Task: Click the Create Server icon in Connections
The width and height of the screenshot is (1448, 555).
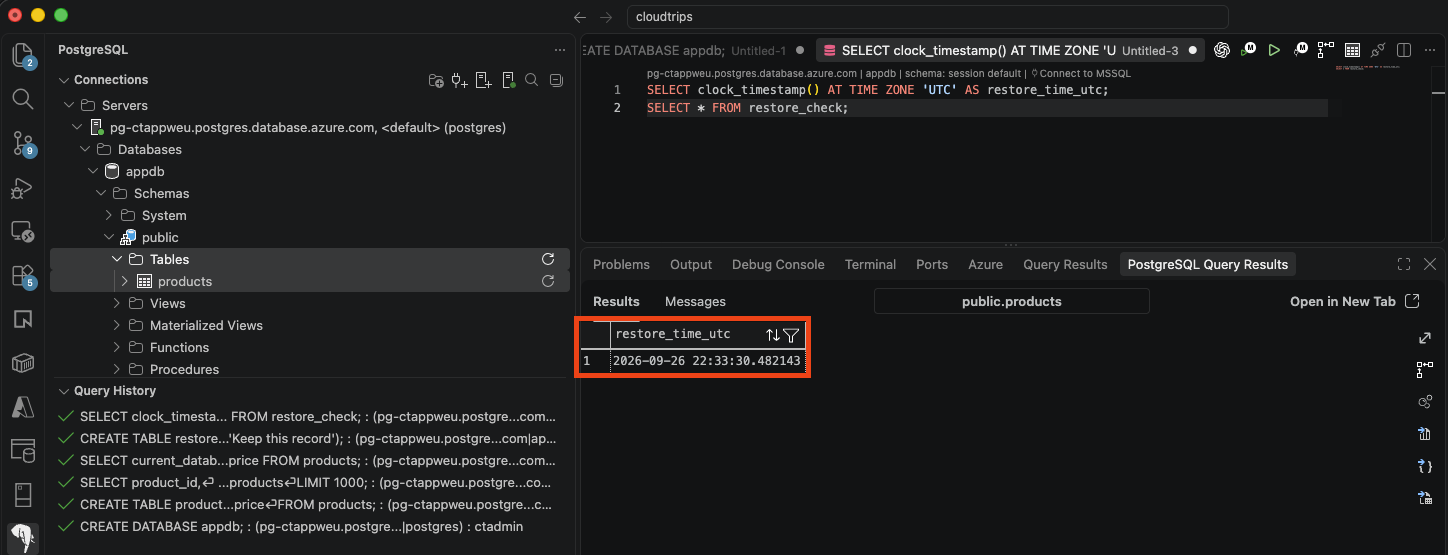Action: click(484, 80)
